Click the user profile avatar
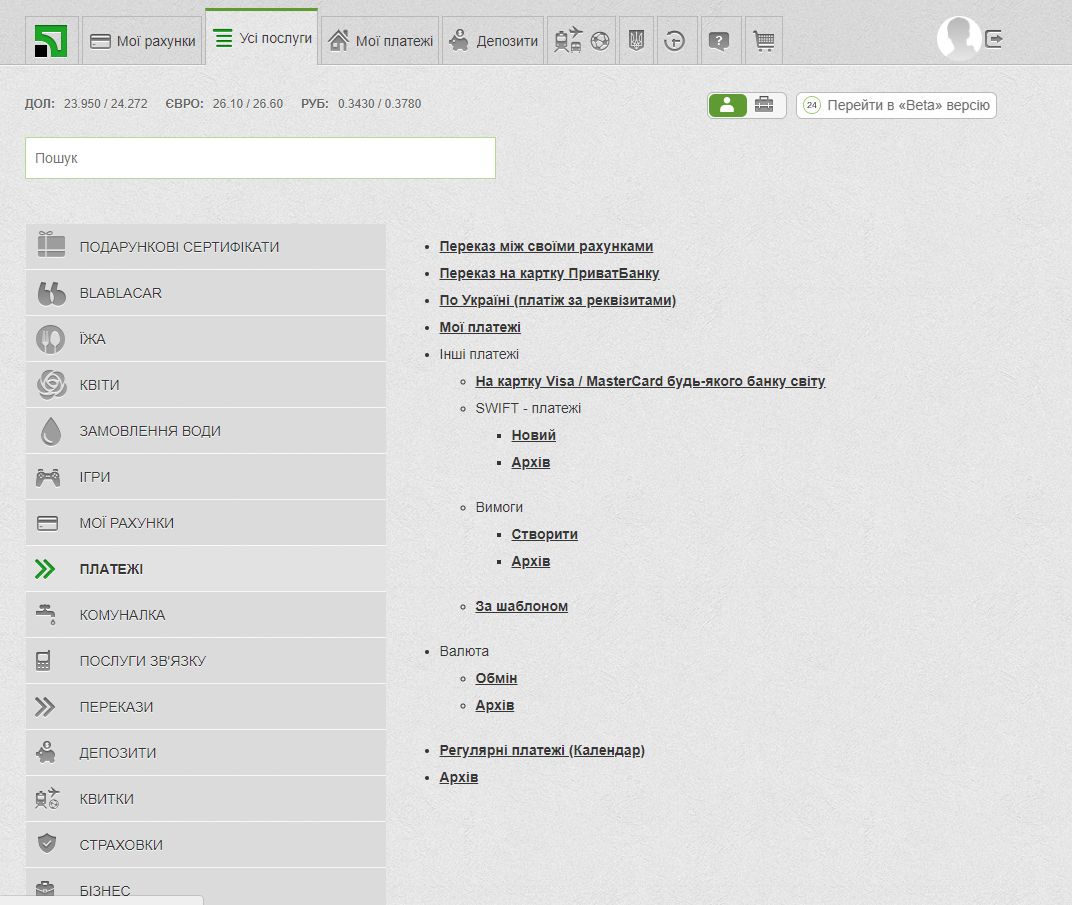1072x905 pixels. click(958, 39)
